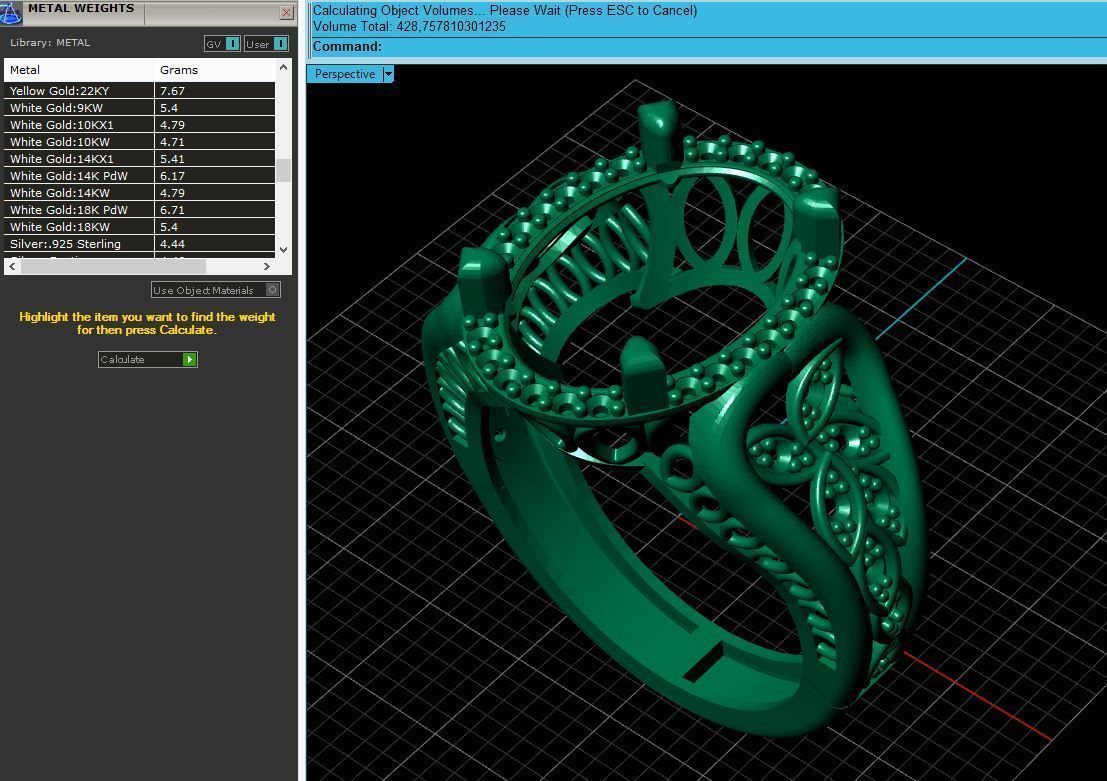Click the 6.71 grams value
Image resolution: width=1107 pixels, height=781 pixels.
[172, 209]
